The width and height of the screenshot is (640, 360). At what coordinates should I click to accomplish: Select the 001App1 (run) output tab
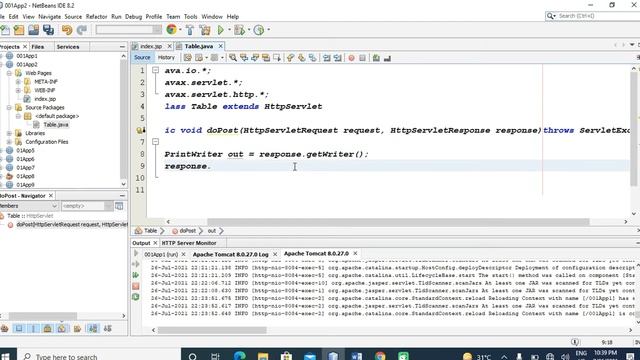point(161,254)
